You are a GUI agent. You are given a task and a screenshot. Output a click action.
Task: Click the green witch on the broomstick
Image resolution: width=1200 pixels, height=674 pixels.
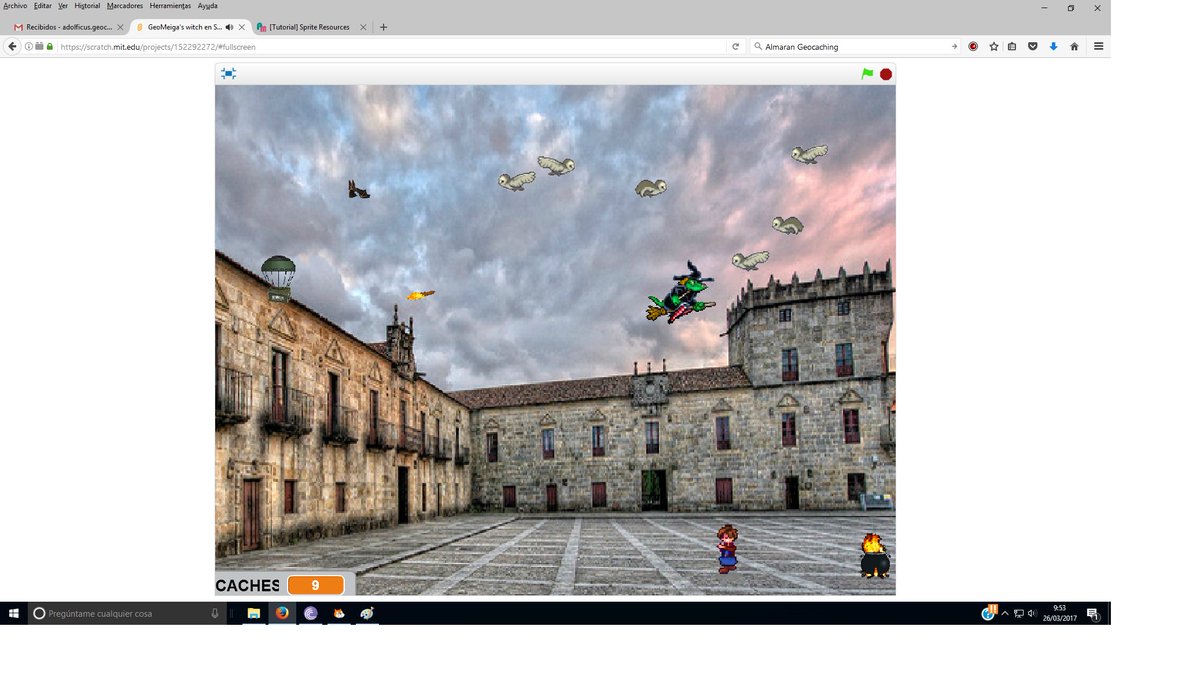pos(682,292)
